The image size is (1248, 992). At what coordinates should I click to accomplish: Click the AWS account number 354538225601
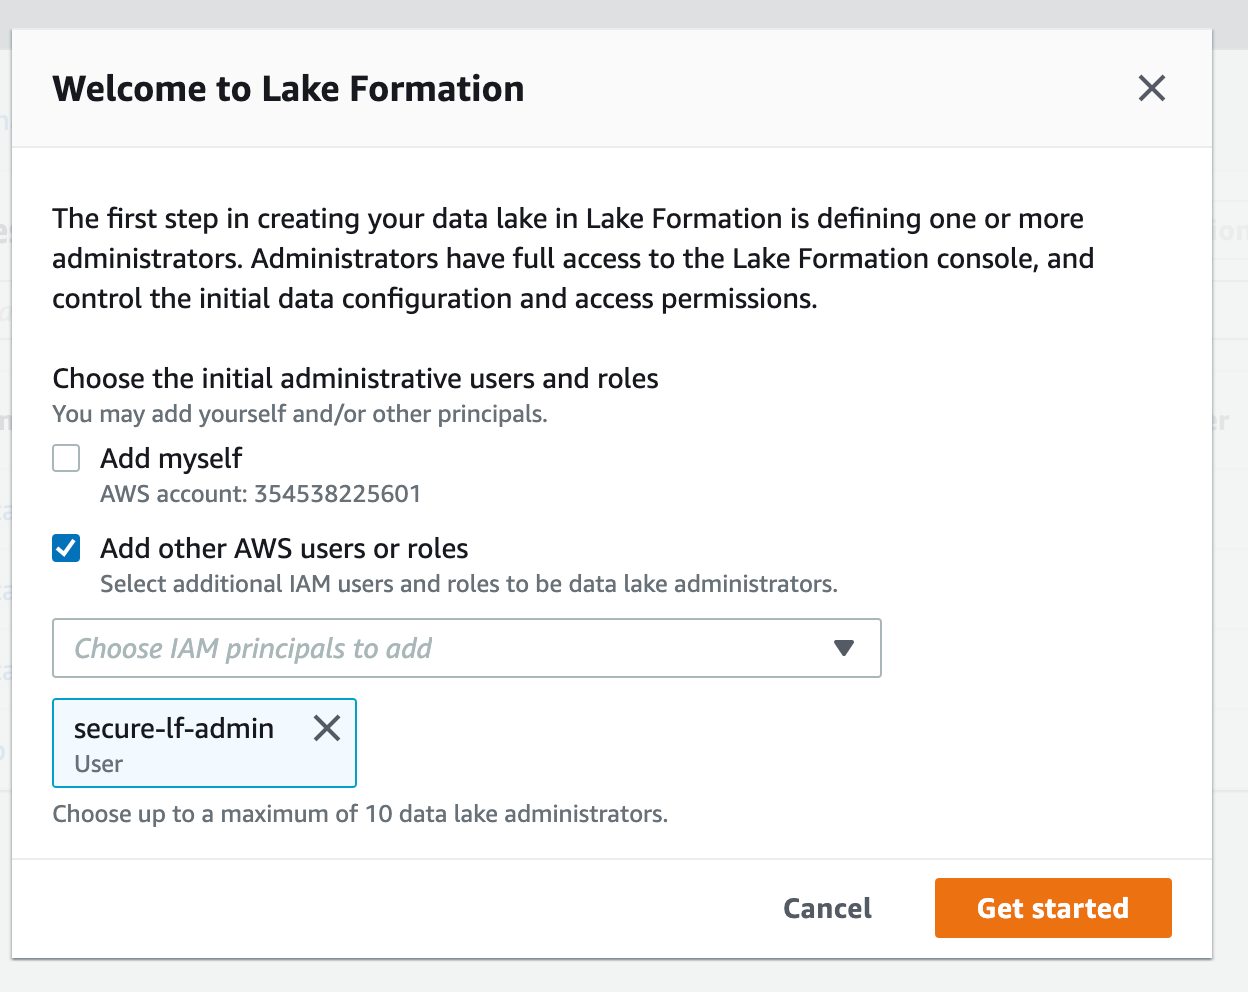tap(337, 494)
